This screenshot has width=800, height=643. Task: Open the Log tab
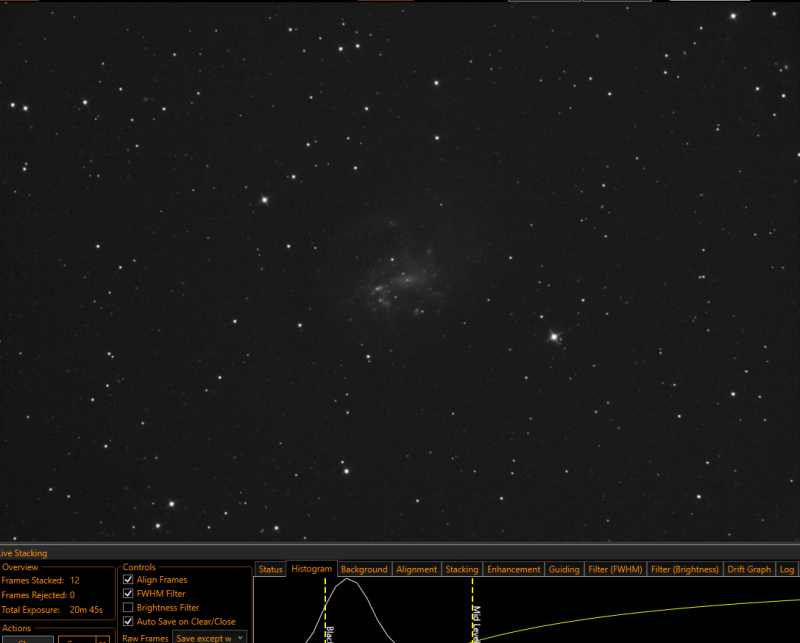pyautogui.click(x=786, y=569)
